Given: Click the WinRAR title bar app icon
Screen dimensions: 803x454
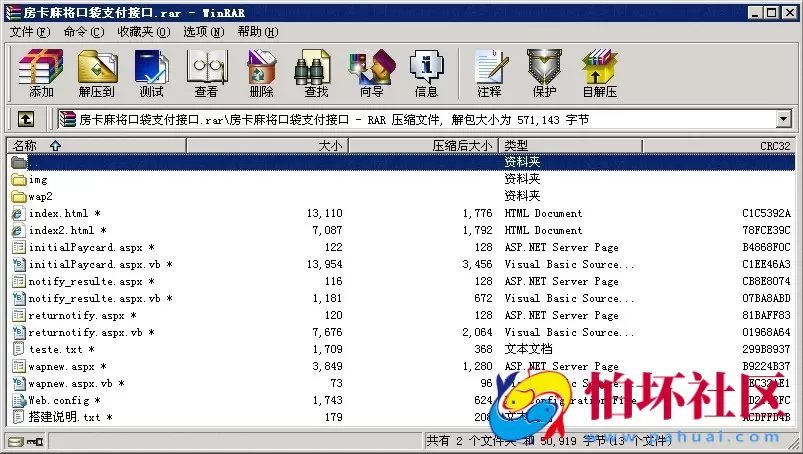Looking at the screenshot, I should (13, 13).
